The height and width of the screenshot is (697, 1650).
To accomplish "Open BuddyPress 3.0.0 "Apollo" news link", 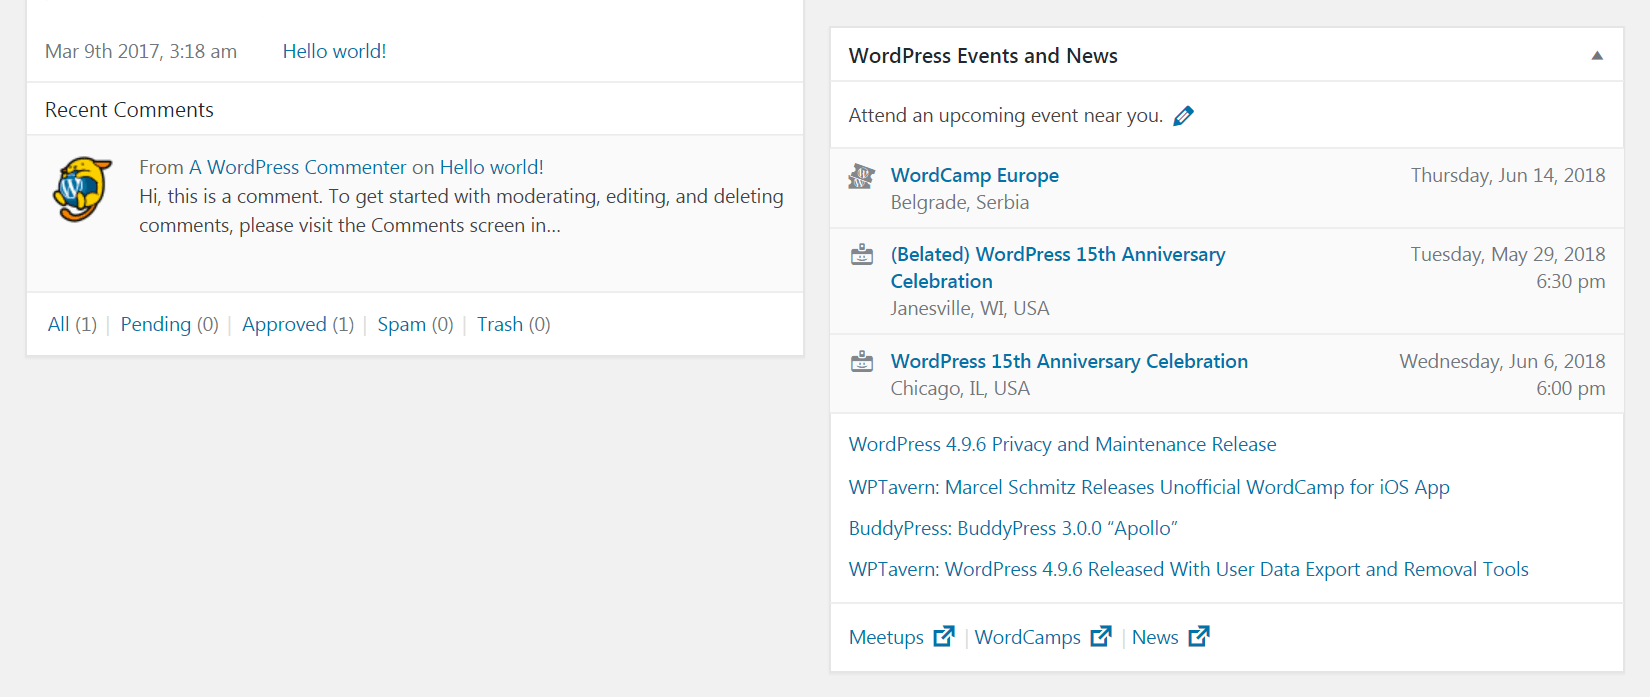I will (x=1013, y=528).
